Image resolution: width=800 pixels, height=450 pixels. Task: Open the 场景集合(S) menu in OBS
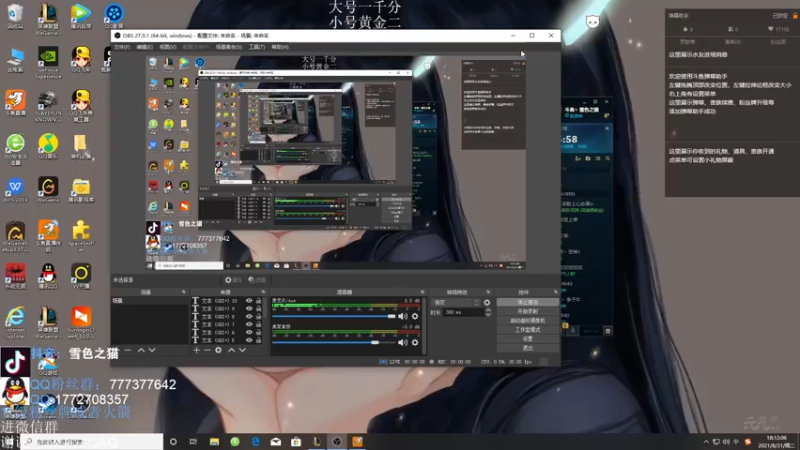pos(229,47)
